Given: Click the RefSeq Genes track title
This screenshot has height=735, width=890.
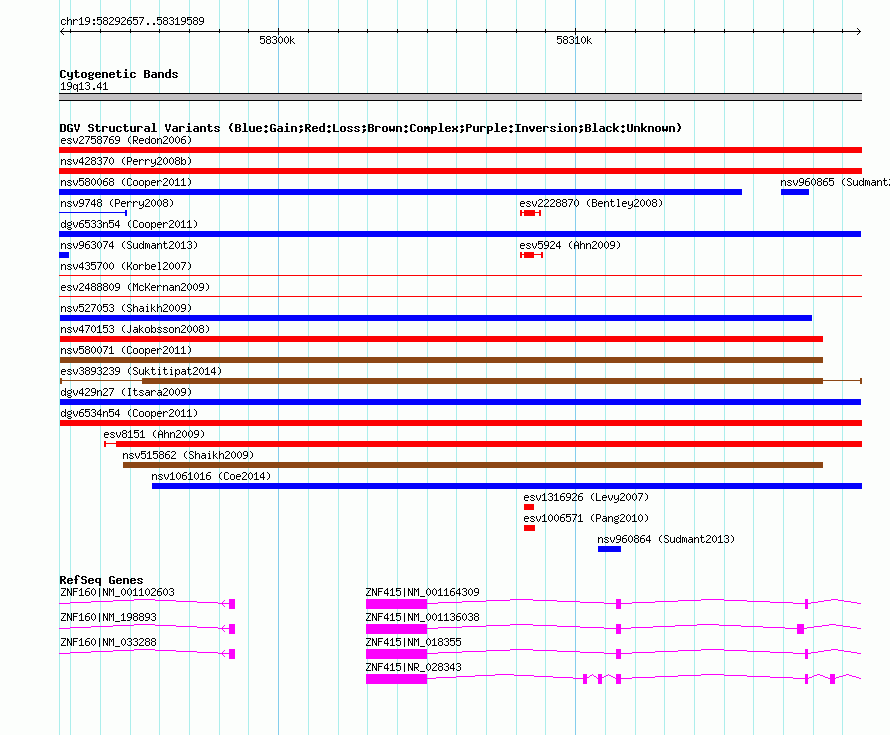Looking at the screenshot, I should (x=101, y=580).
